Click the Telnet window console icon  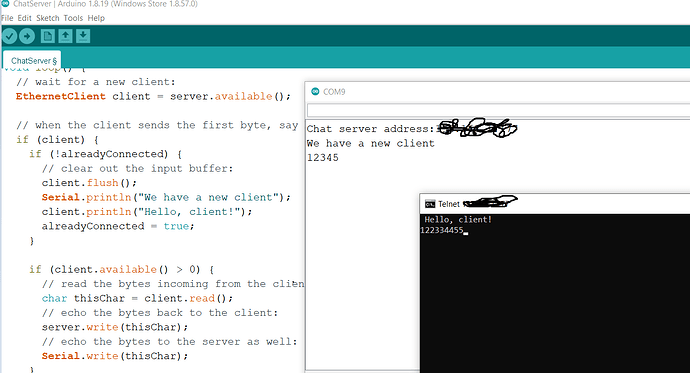tap(429, 204)
